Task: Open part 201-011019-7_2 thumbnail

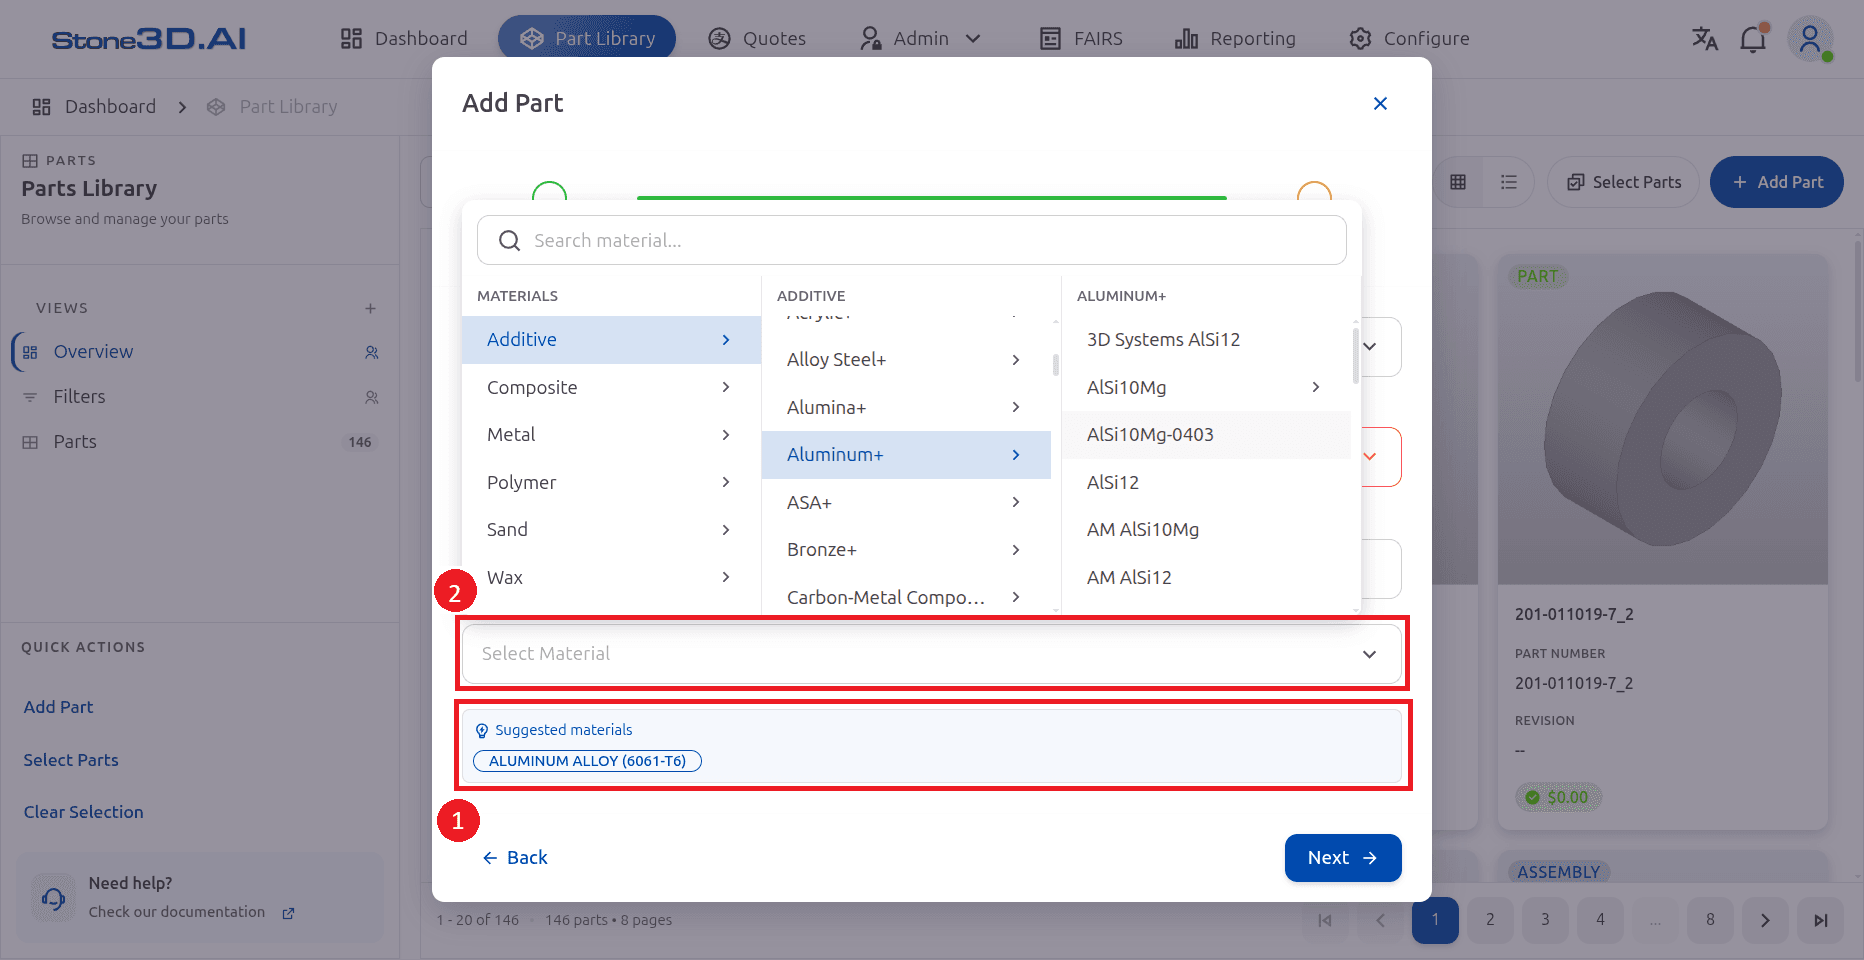Action: (x=1663, y=420)
